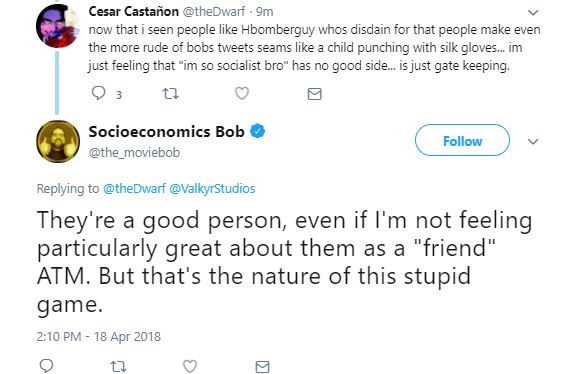The width and height of the screenshot is (575, 374).
Task: Open the @ValkyrStudios mention link
Action: pos(212,188)
